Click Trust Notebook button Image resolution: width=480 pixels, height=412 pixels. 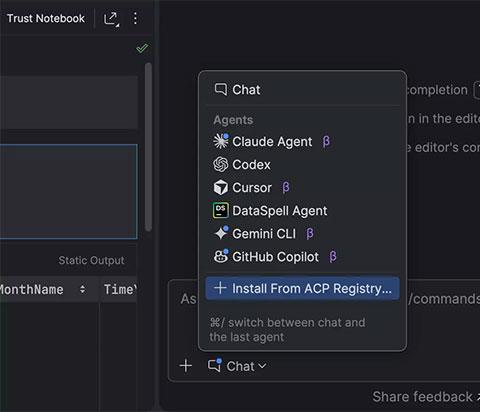(x=46, y=19)
